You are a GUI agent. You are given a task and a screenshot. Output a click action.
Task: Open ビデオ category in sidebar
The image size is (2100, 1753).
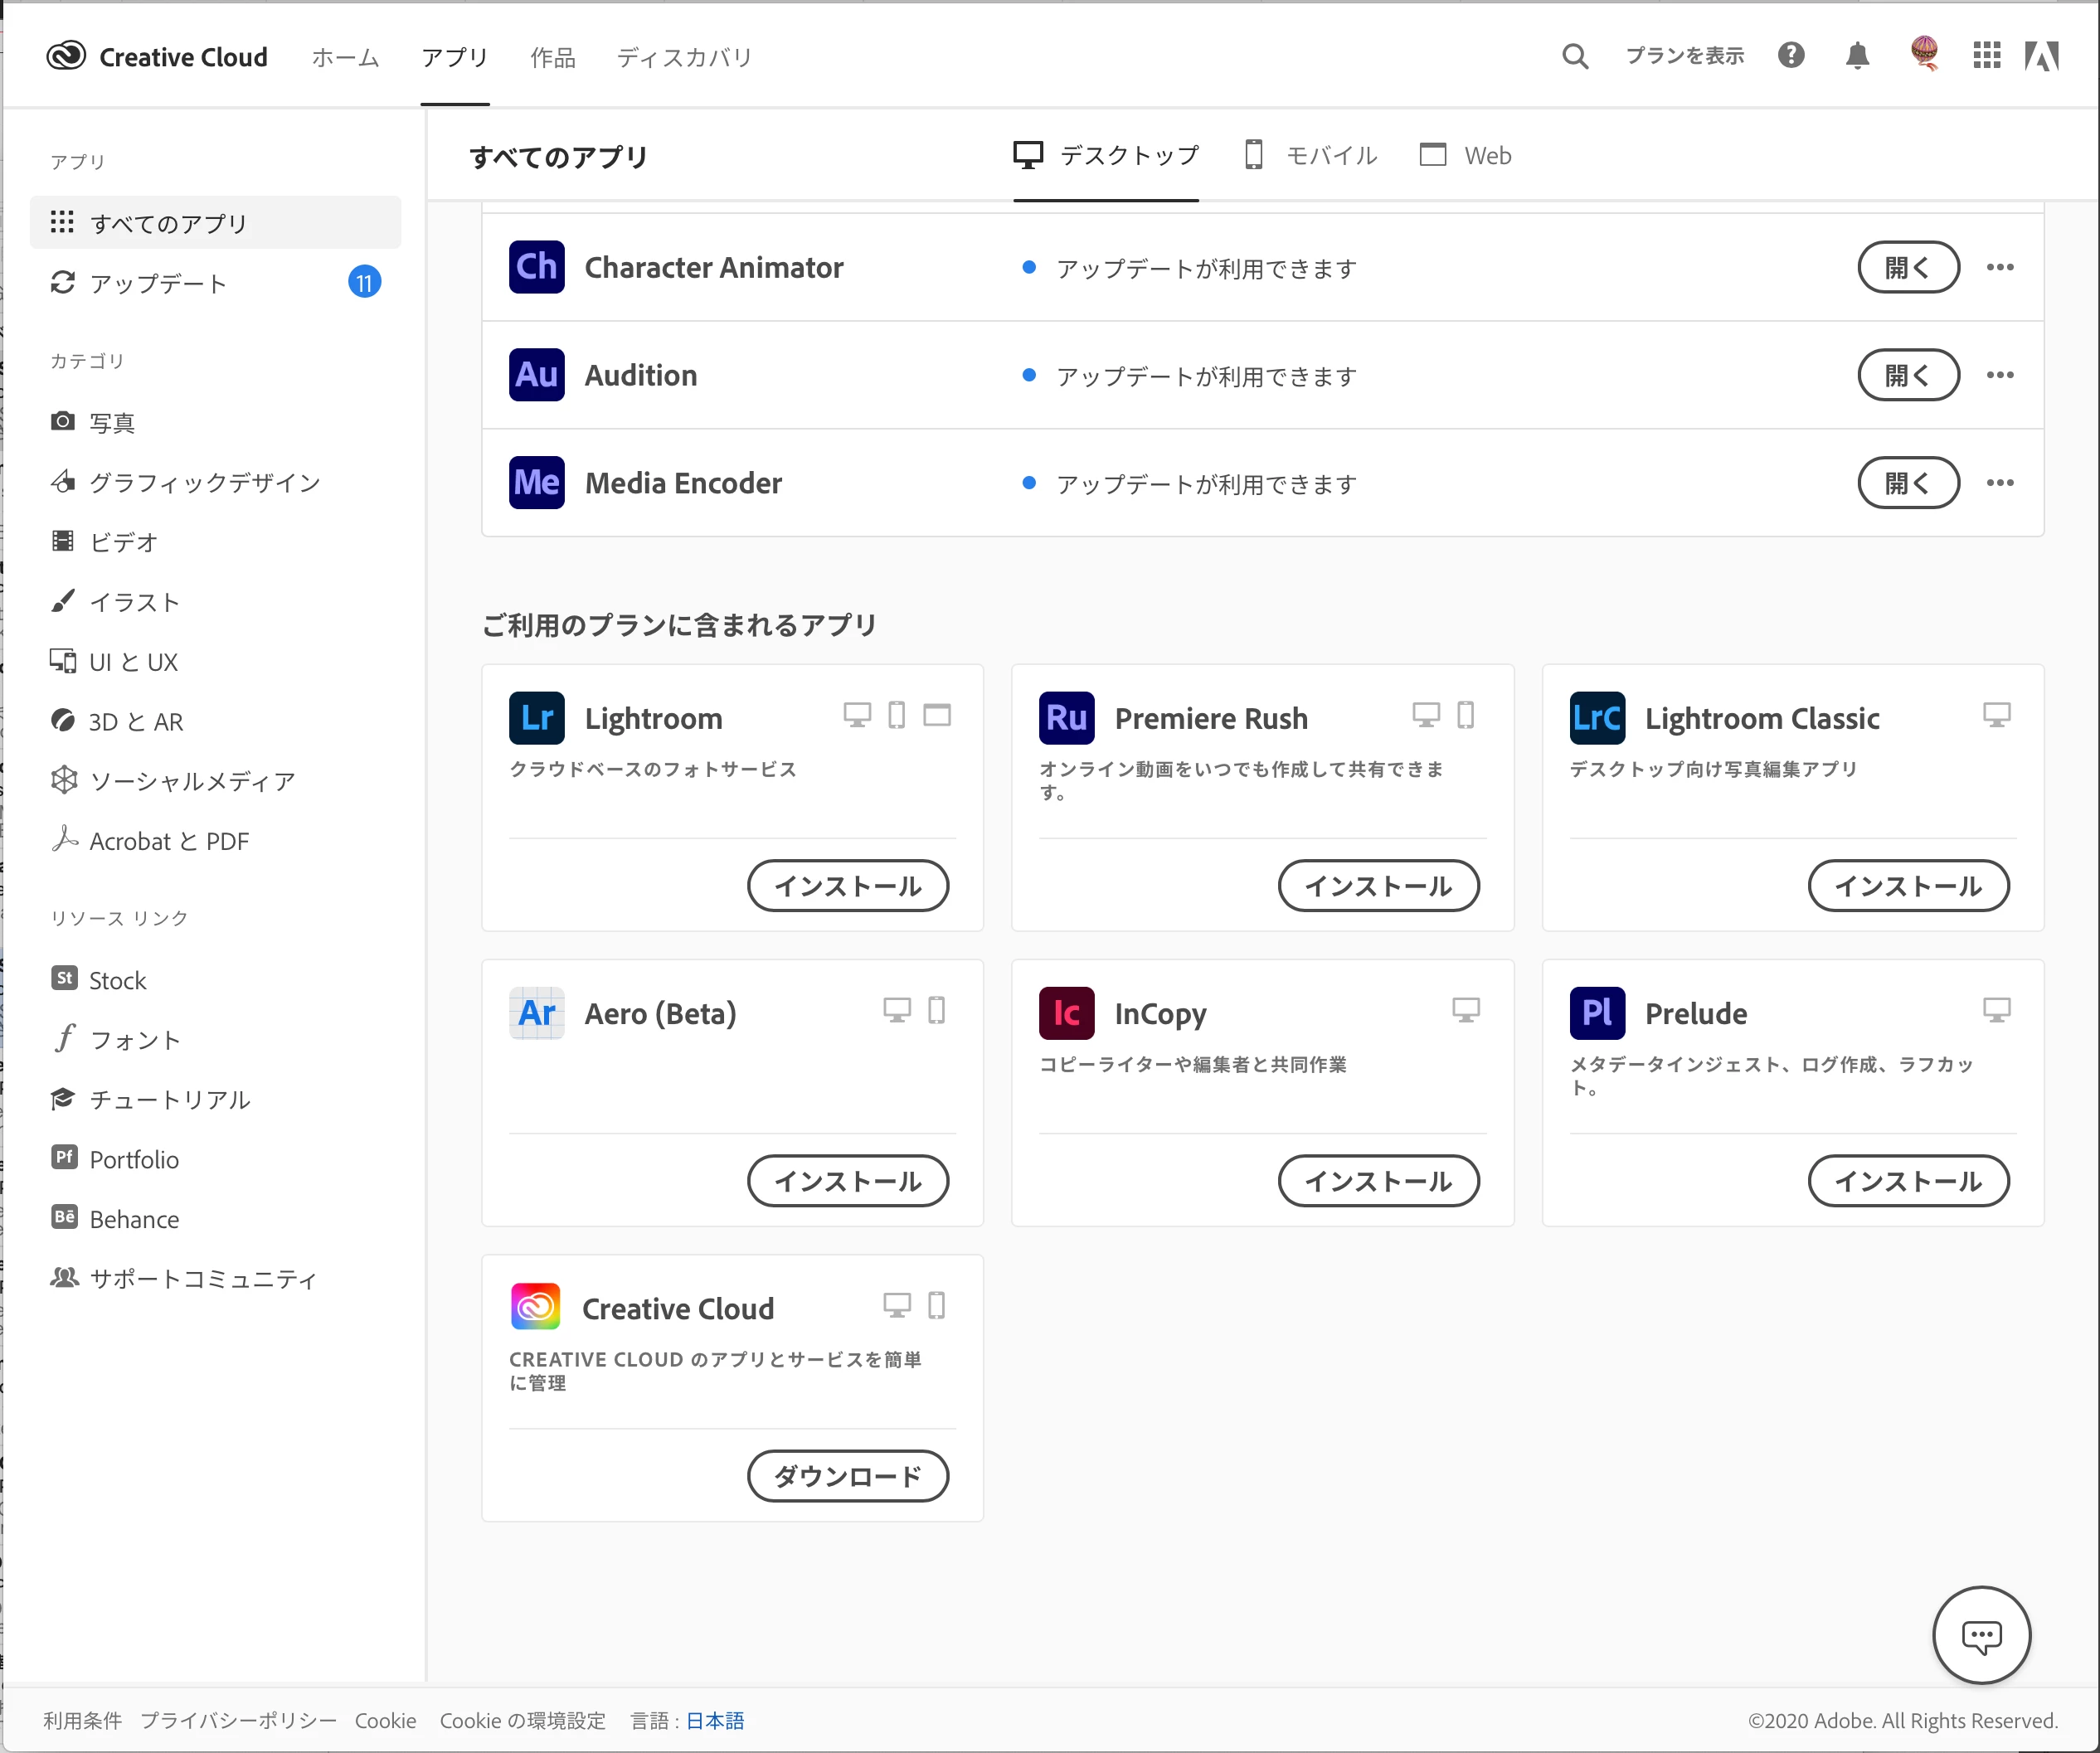click(x=124, y=542)
